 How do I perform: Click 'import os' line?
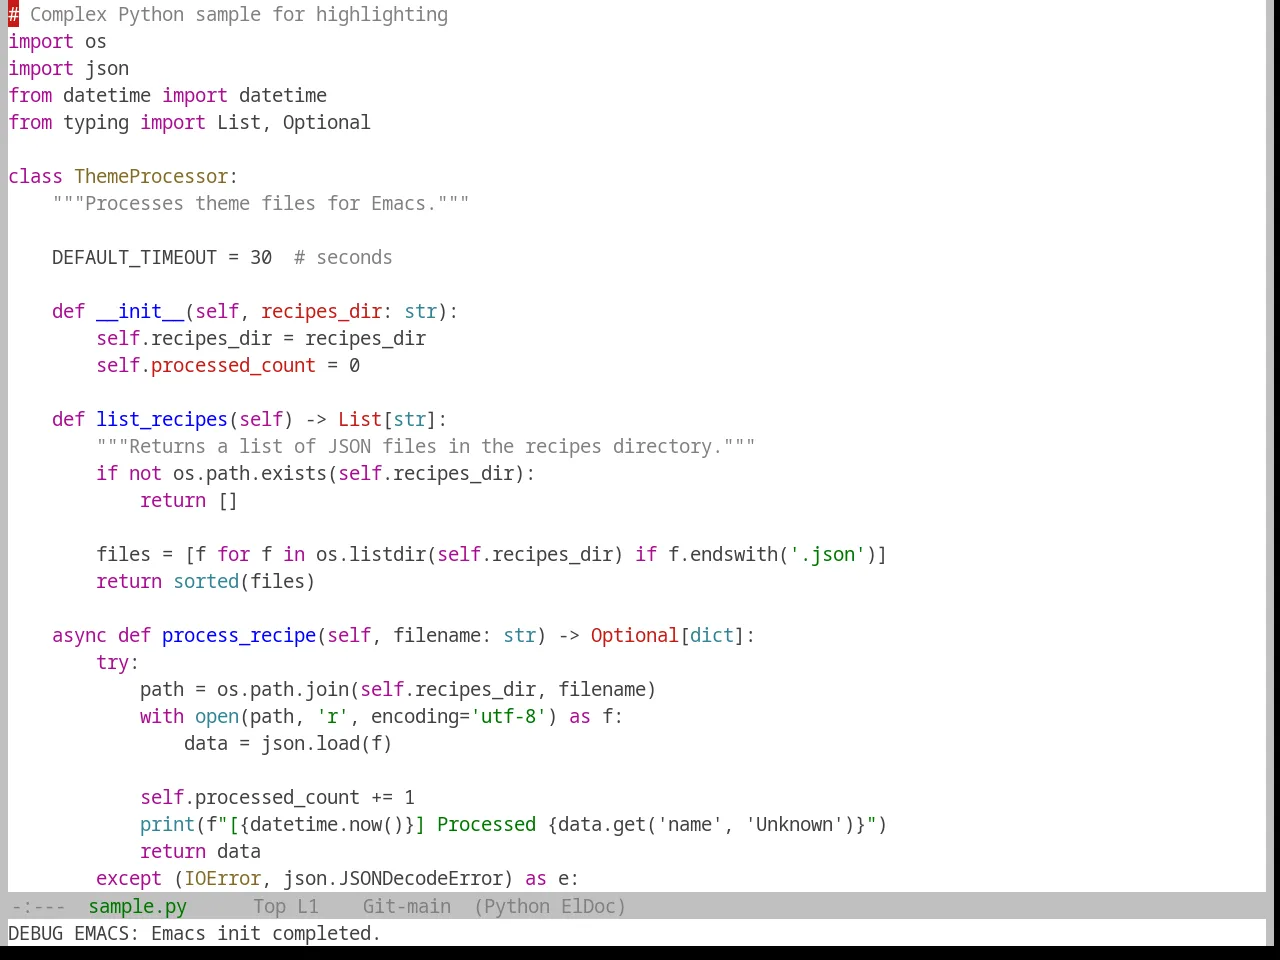click(x=57, y=41)
